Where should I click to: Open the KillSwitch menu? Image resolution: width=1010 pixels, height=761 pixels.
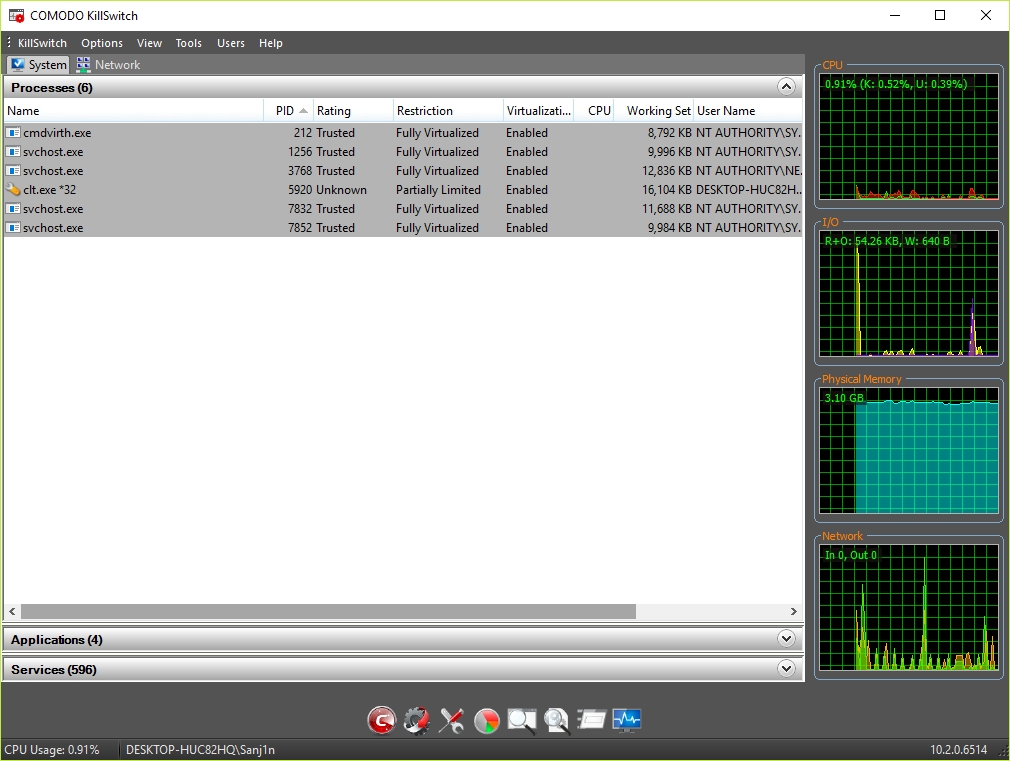pos(43,43)
